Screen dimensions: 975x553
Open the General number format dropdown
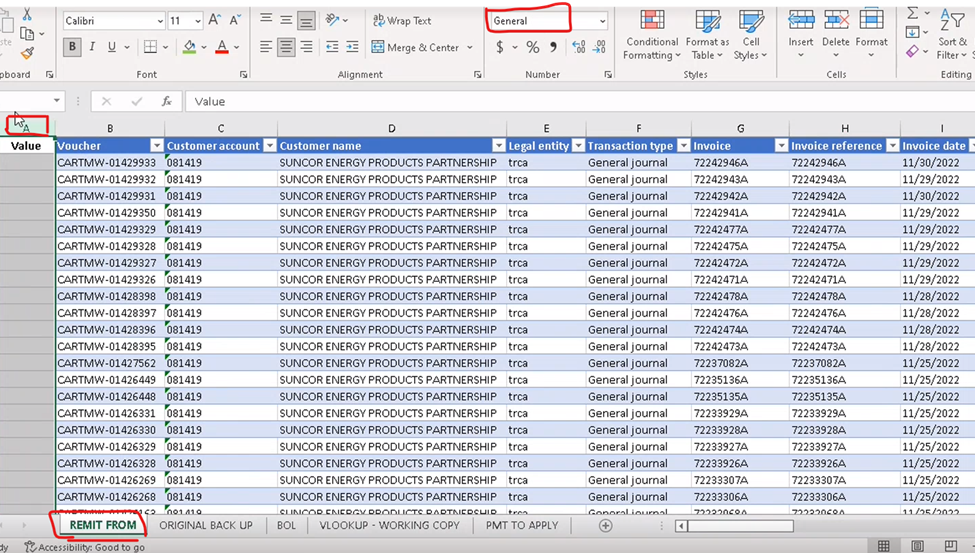602,21
